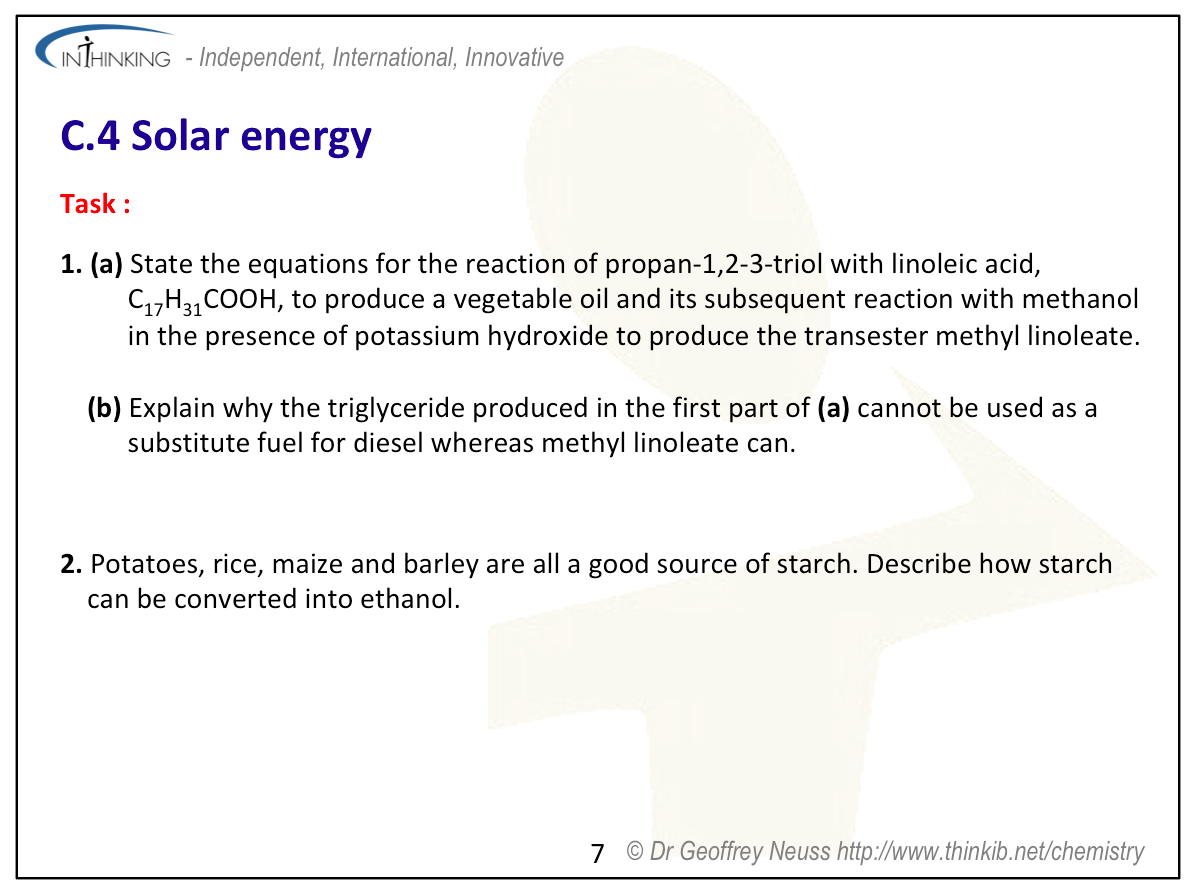Click the slide page number 7

tap(598, 853)
